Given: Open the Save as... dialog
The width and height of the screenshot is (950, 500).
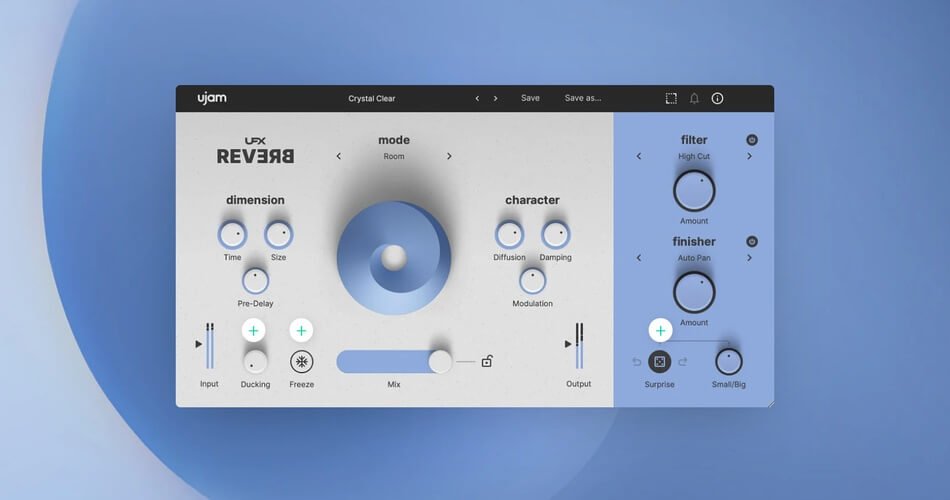Looking at the screenshot, I should point(583,98).
